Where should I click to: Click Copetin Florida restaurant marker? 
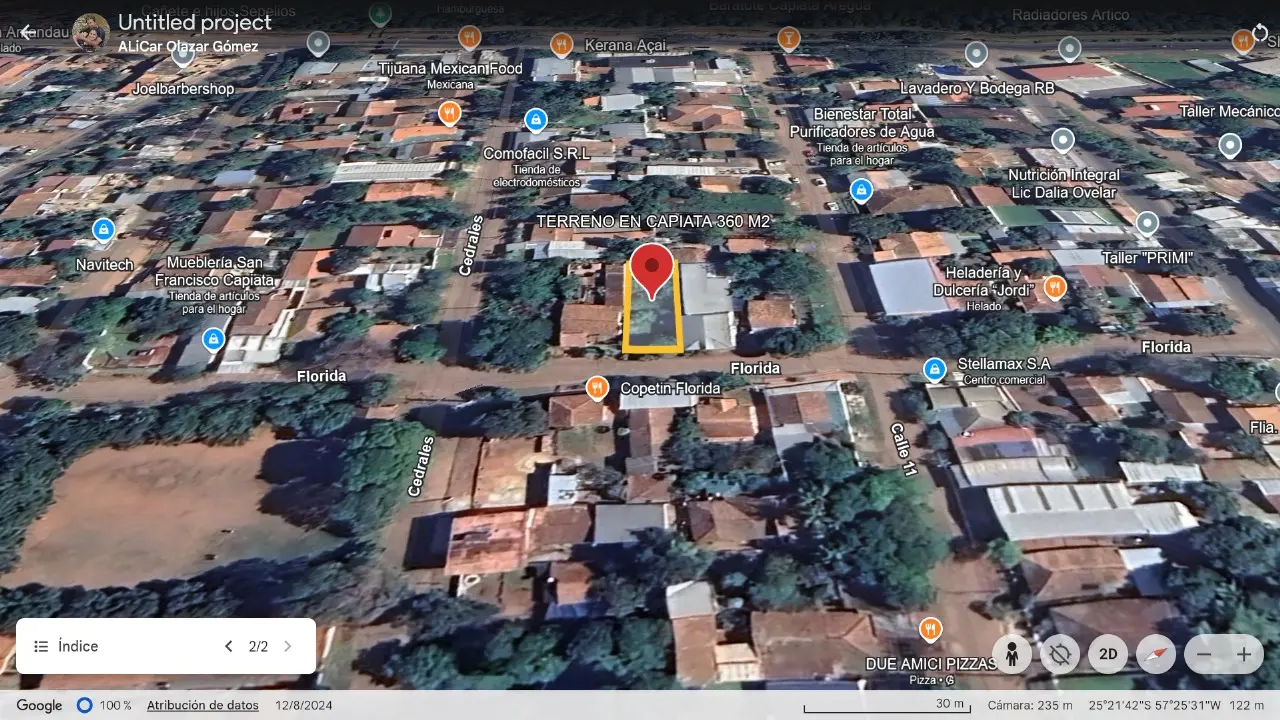pos(597,388)
